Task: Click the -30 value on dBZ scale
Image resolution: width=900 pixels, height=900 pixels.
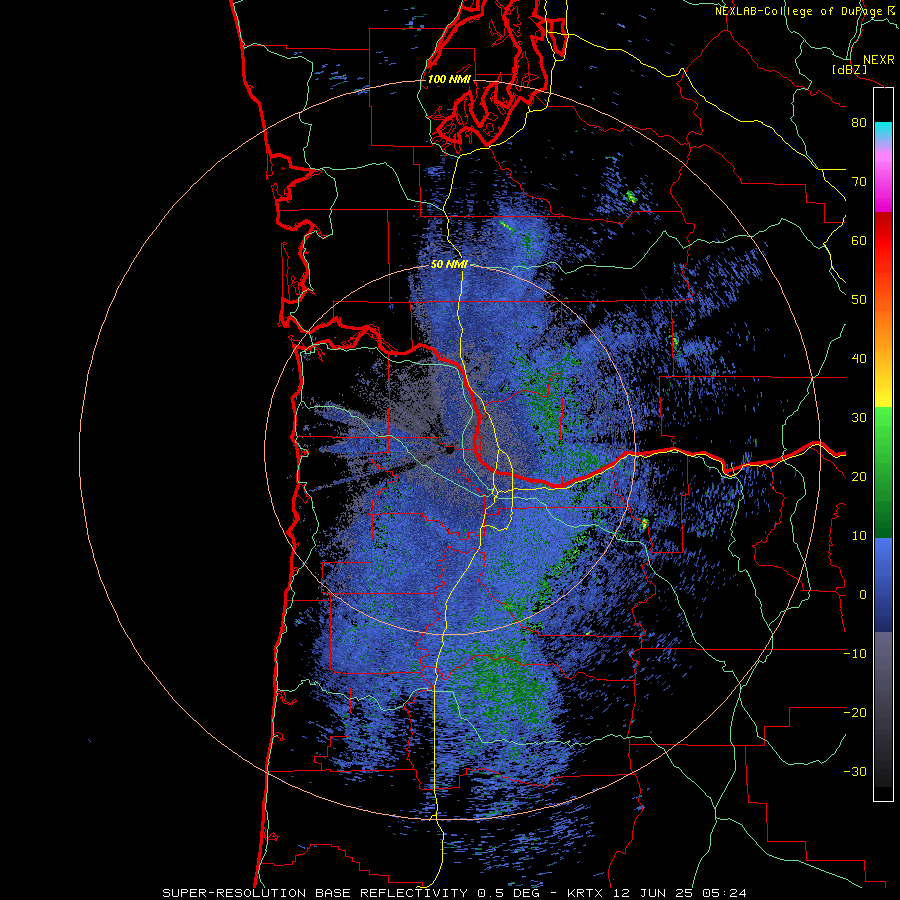Action: pos(855,772)
